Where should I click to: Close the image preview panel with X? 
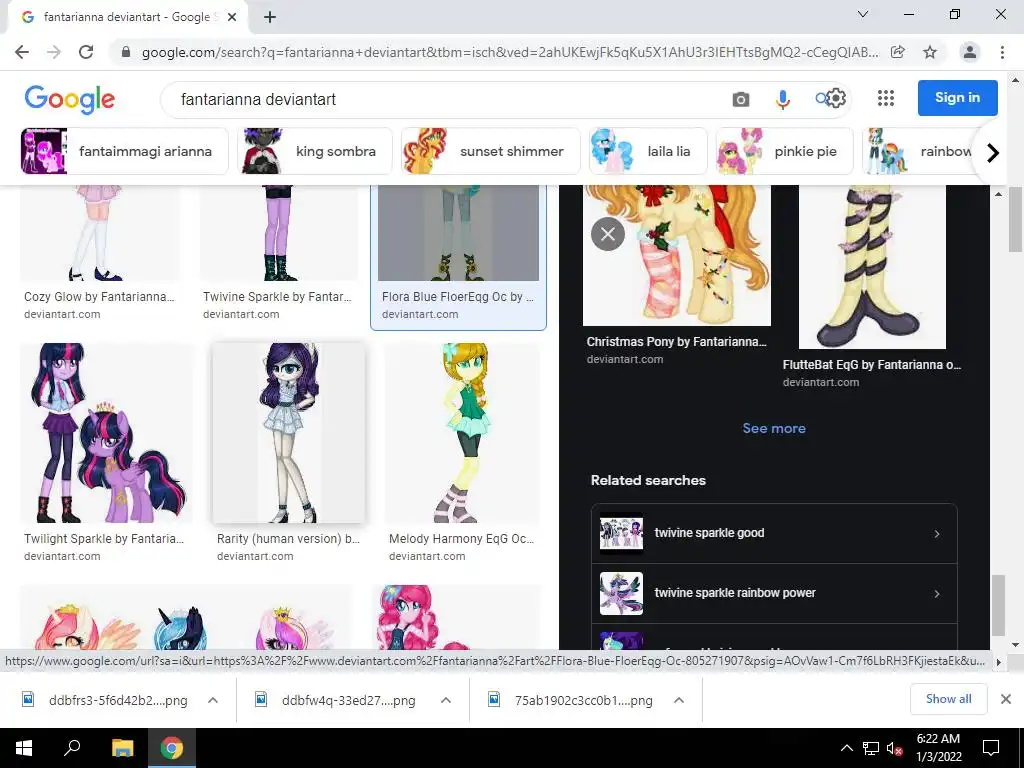(x=608, y=234)
